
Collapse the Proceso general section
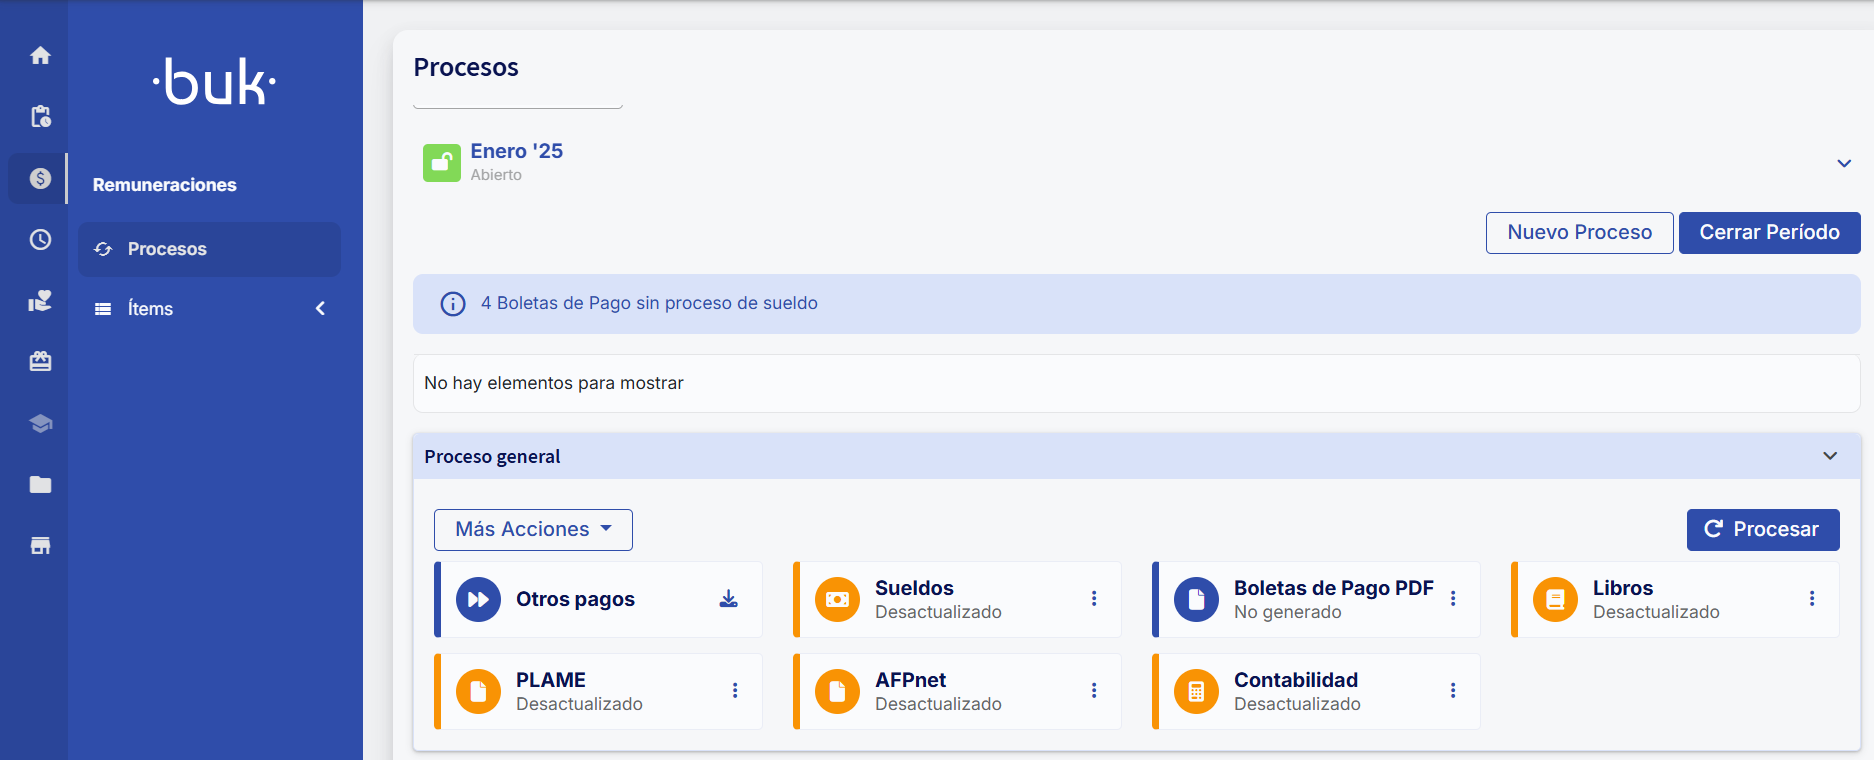1830,456
